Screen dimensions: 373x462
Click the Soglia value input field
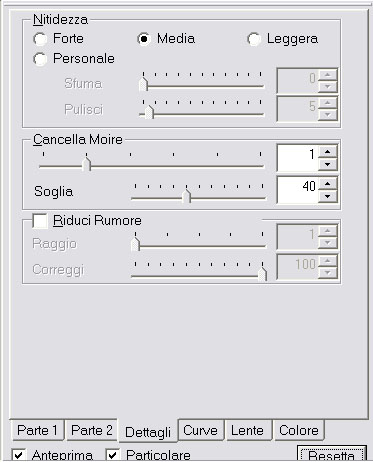pyautogui.click(x=297, y=190)
